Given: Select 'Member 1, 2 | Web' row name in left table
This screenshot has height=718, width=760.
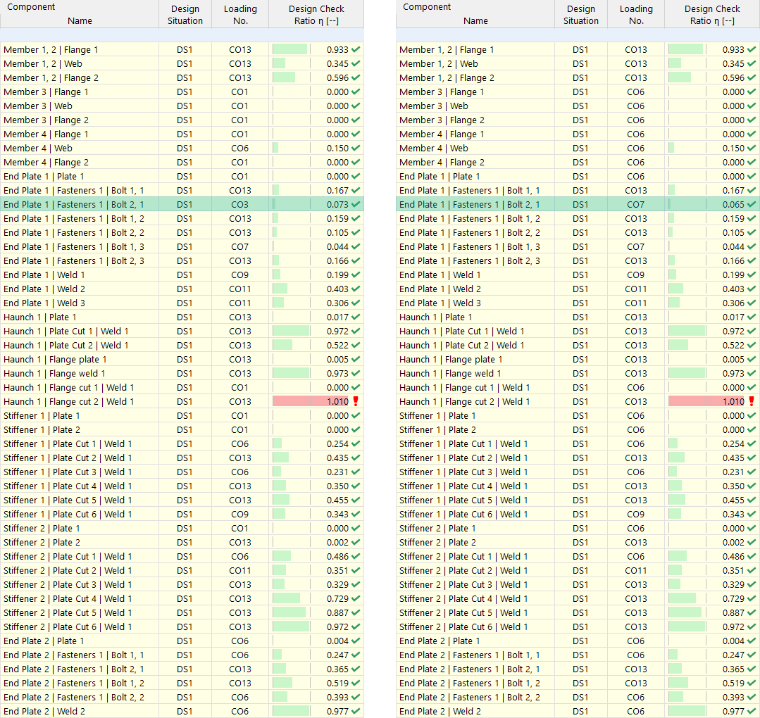Looking at the screenshot, I should [x=43, y=64].
